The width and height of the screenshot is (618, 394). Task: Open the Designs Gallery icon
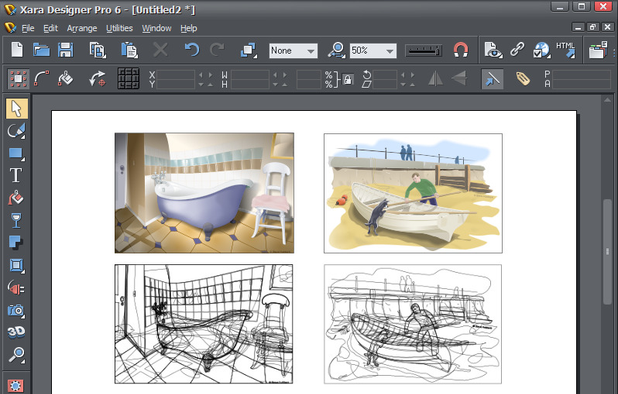(x=598, y=50)
